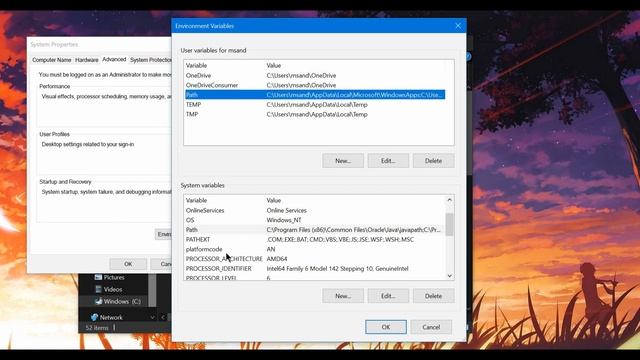
Task: Click New under System variables
Action: (x=343, y=296)
